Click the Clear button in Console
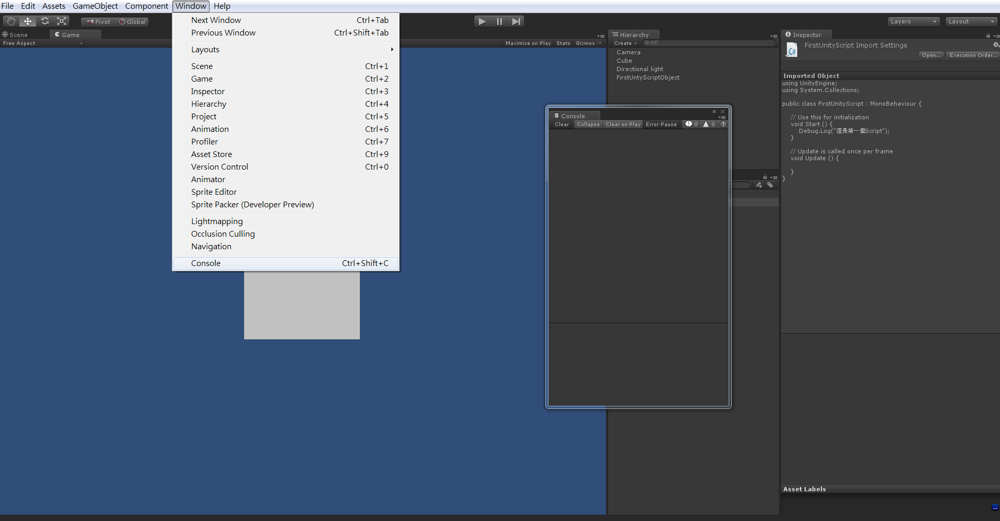This screenshot has height=521, width=1000. coord(562,124)
